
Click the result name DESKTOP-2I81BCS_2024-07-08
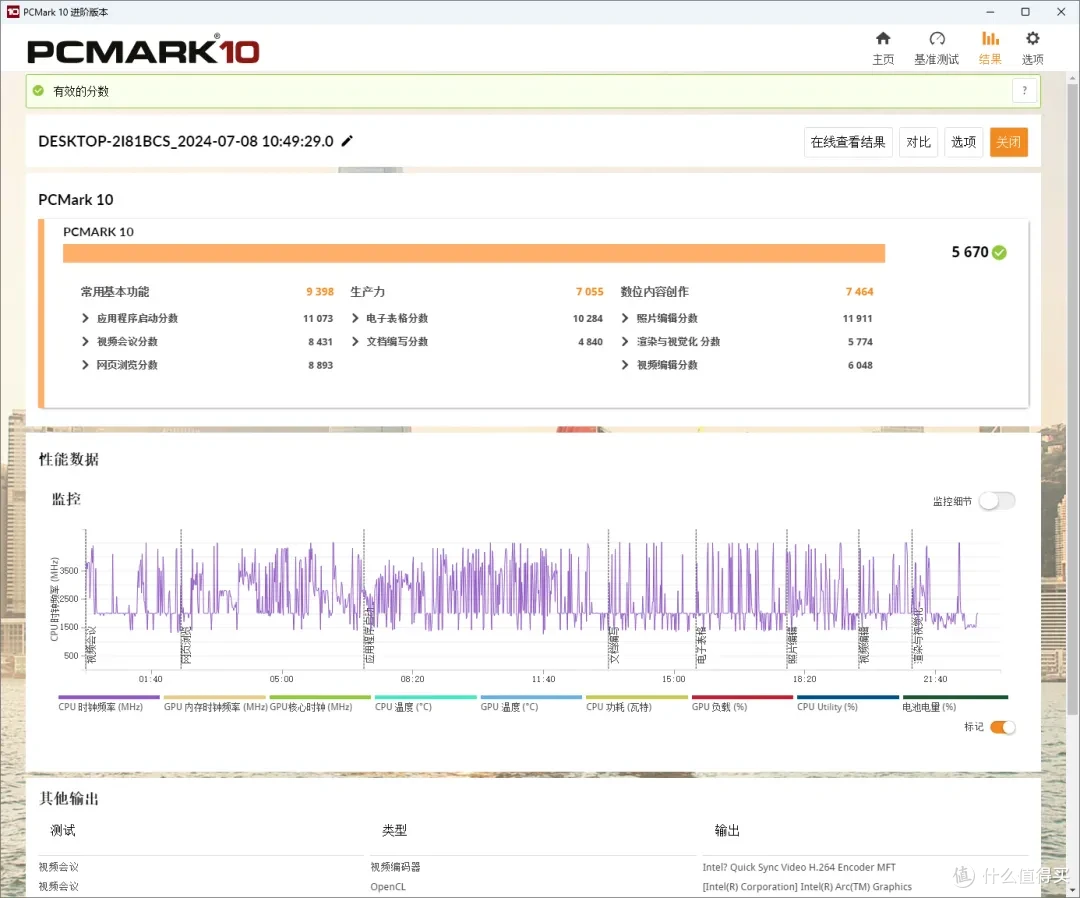click(185, 141)
